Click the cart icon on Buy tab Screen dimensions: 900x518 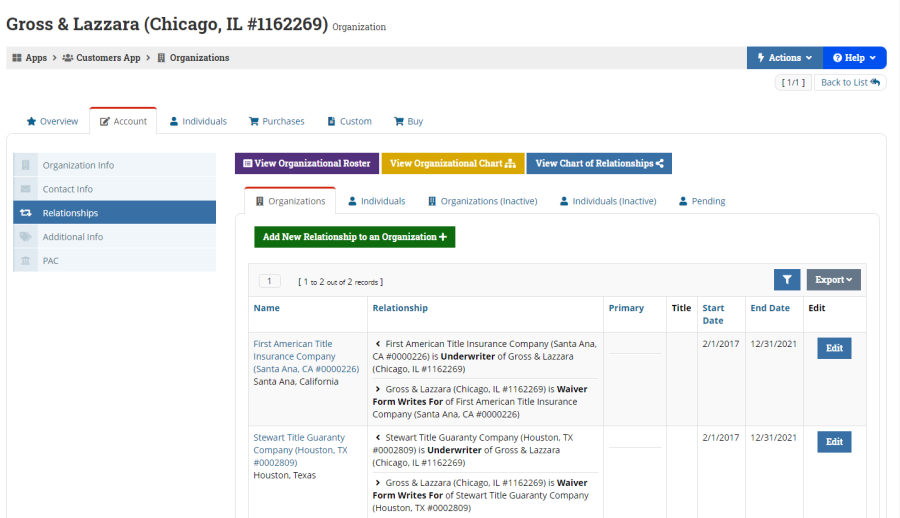398,121
